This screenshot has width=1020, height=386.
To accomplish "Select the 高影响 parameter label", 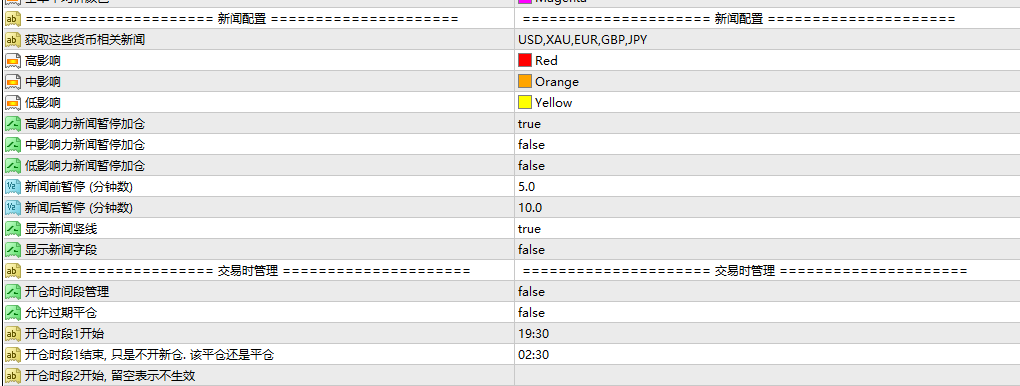I will pyautogui.click(x=42, y=61).
